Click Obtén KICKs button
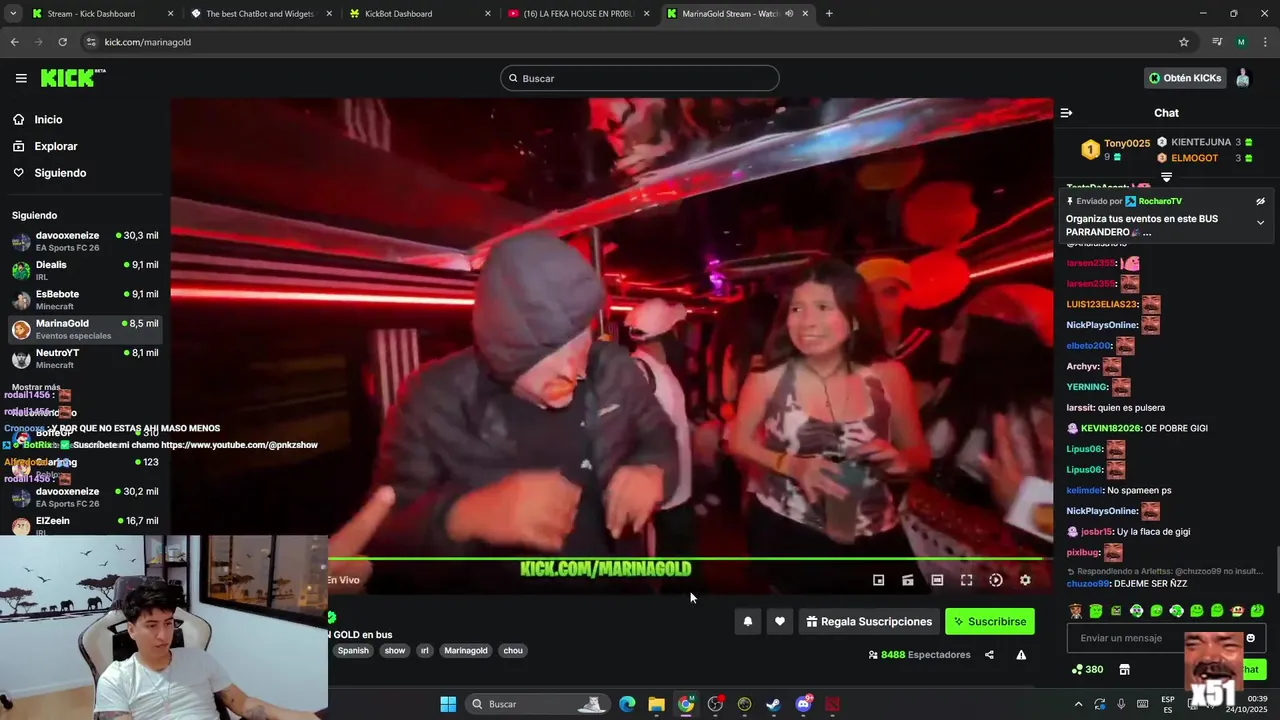 1185,78
